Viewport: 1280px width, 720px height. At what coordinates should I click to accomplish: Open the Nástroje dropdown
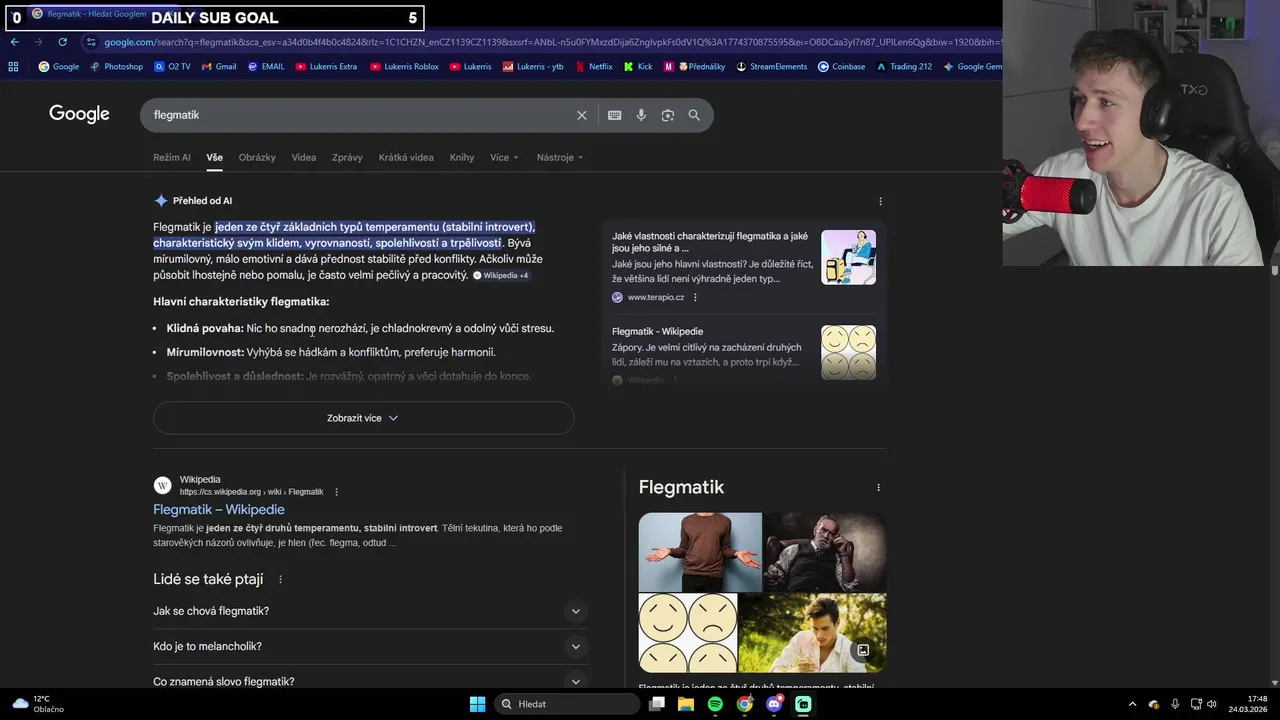point(560,157)
